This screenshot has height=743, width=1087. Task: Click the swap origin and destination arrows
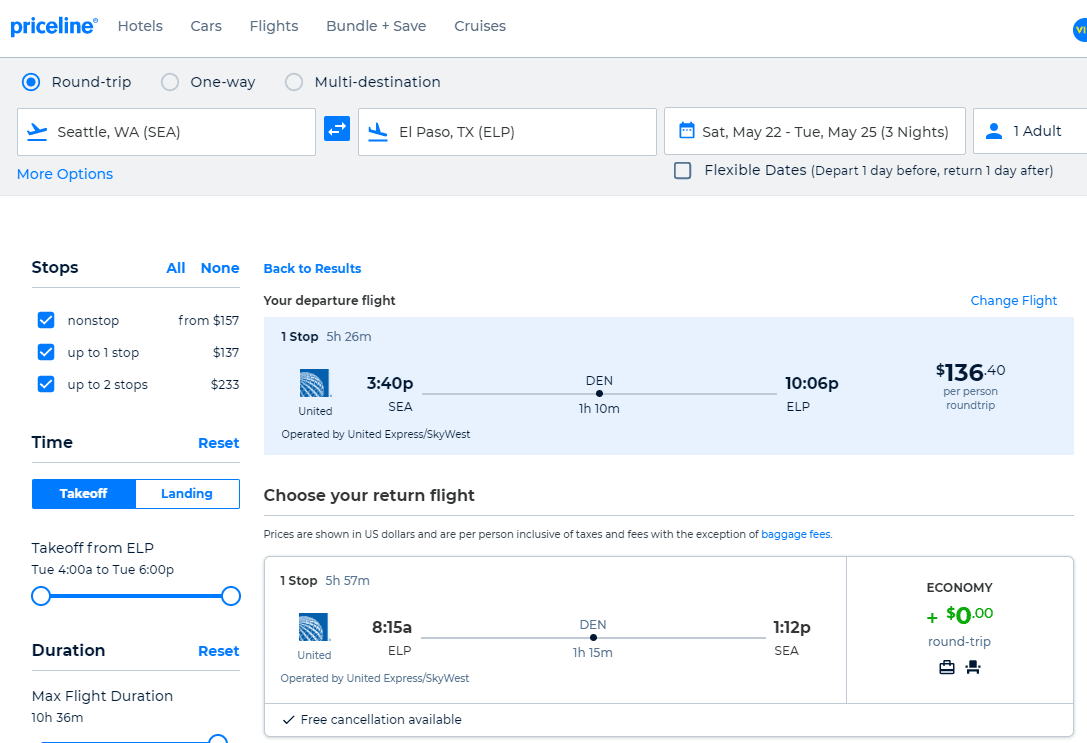337,130
